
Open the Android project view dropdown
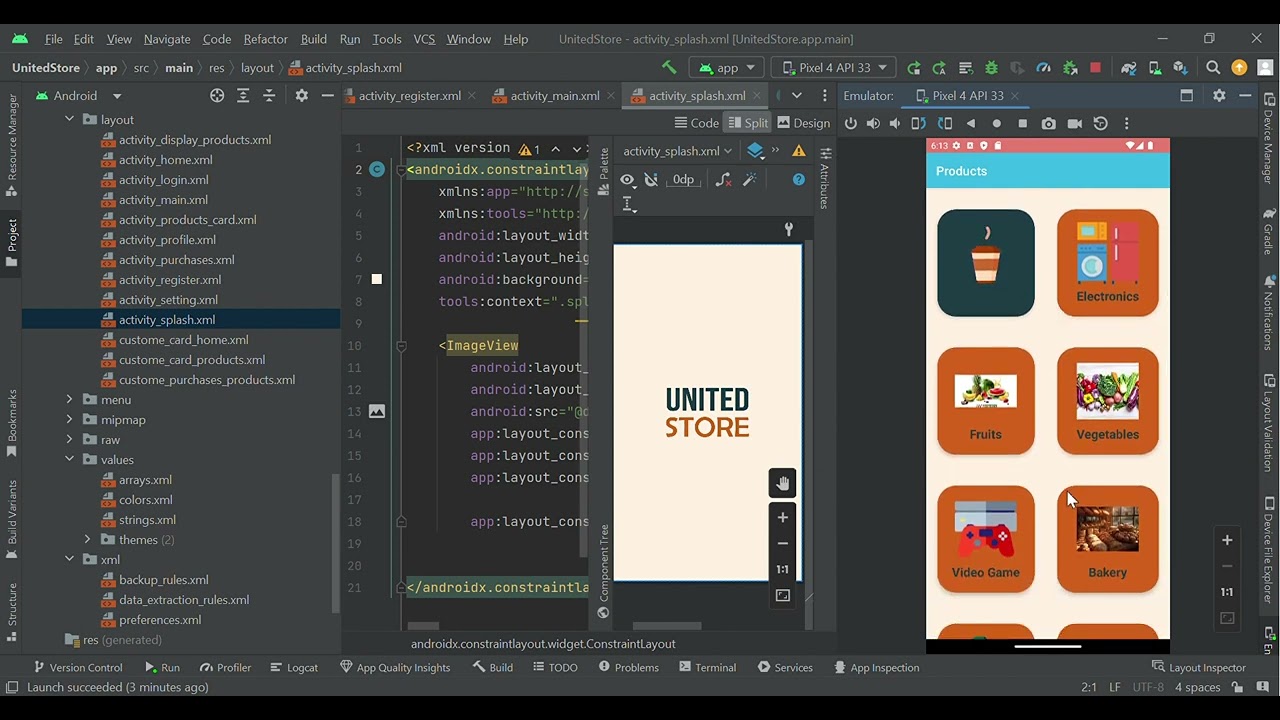point(79,96)
